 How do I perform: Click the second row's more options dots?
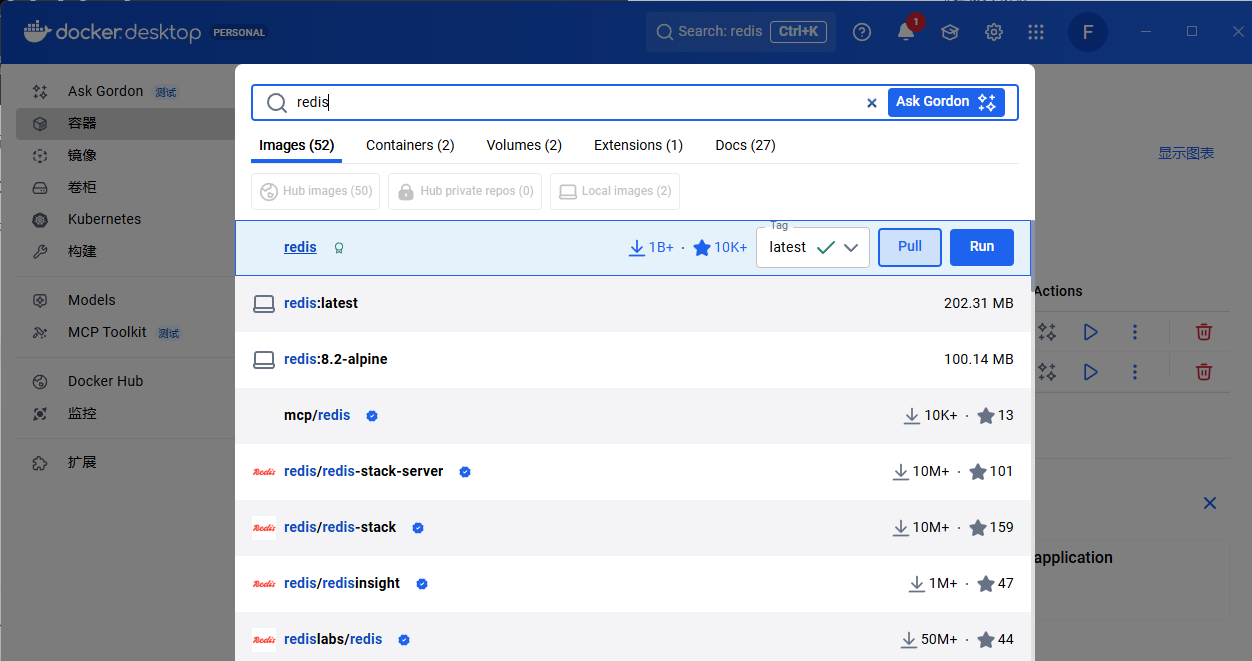pos(1135,372)
